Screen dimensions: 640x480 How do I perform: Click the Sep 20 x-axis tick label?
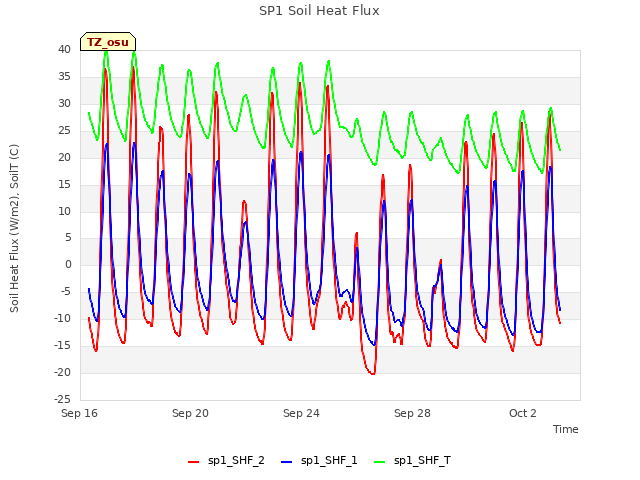190,413
